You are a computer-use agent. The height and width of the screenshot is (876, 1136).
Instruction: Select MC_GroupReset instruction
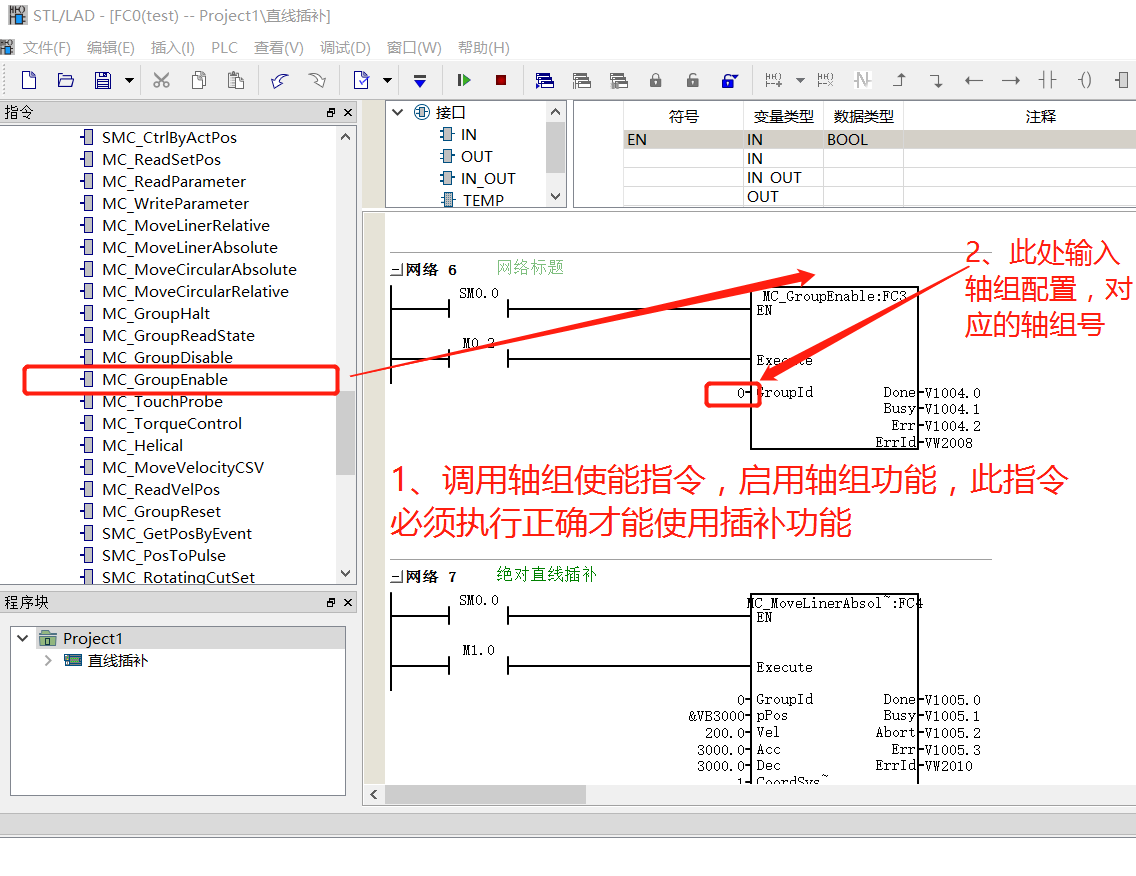coord(161,512)
